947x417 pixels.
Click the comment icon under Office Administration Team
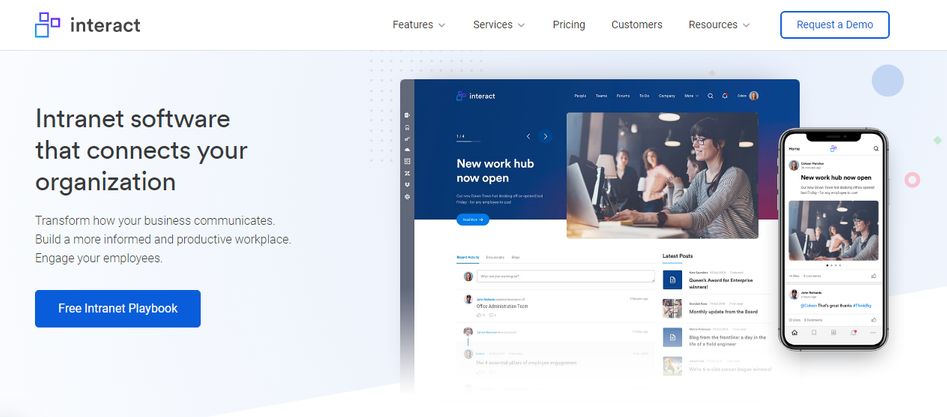coord(492,315)
